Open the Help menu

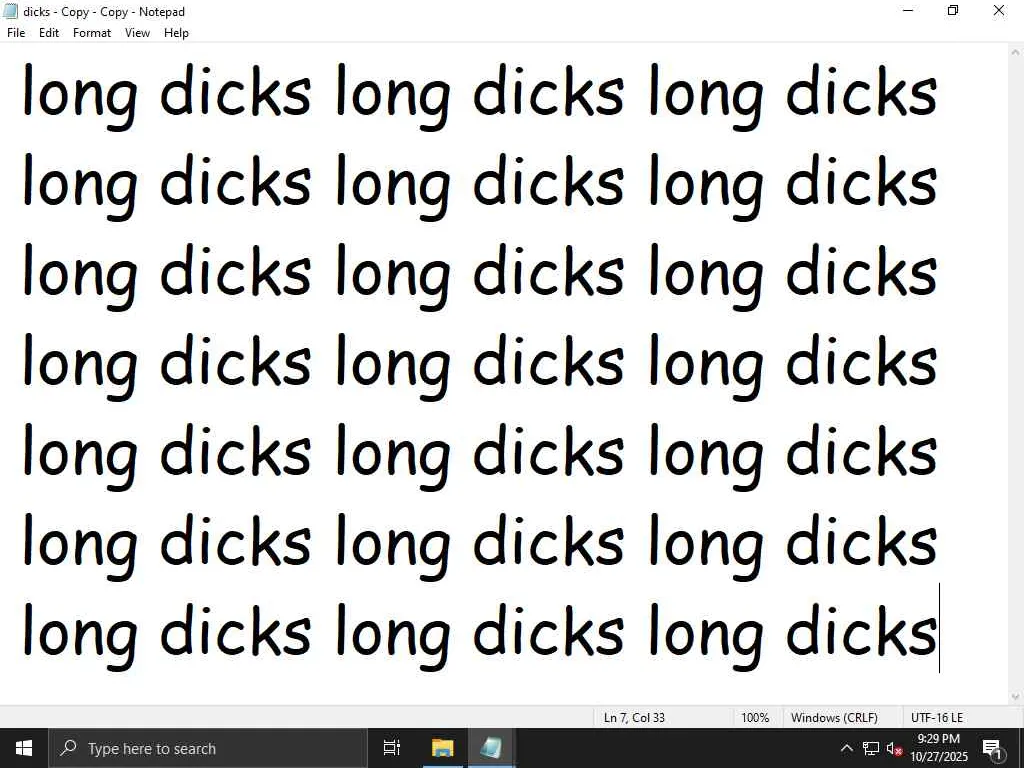tap(176, 33)
